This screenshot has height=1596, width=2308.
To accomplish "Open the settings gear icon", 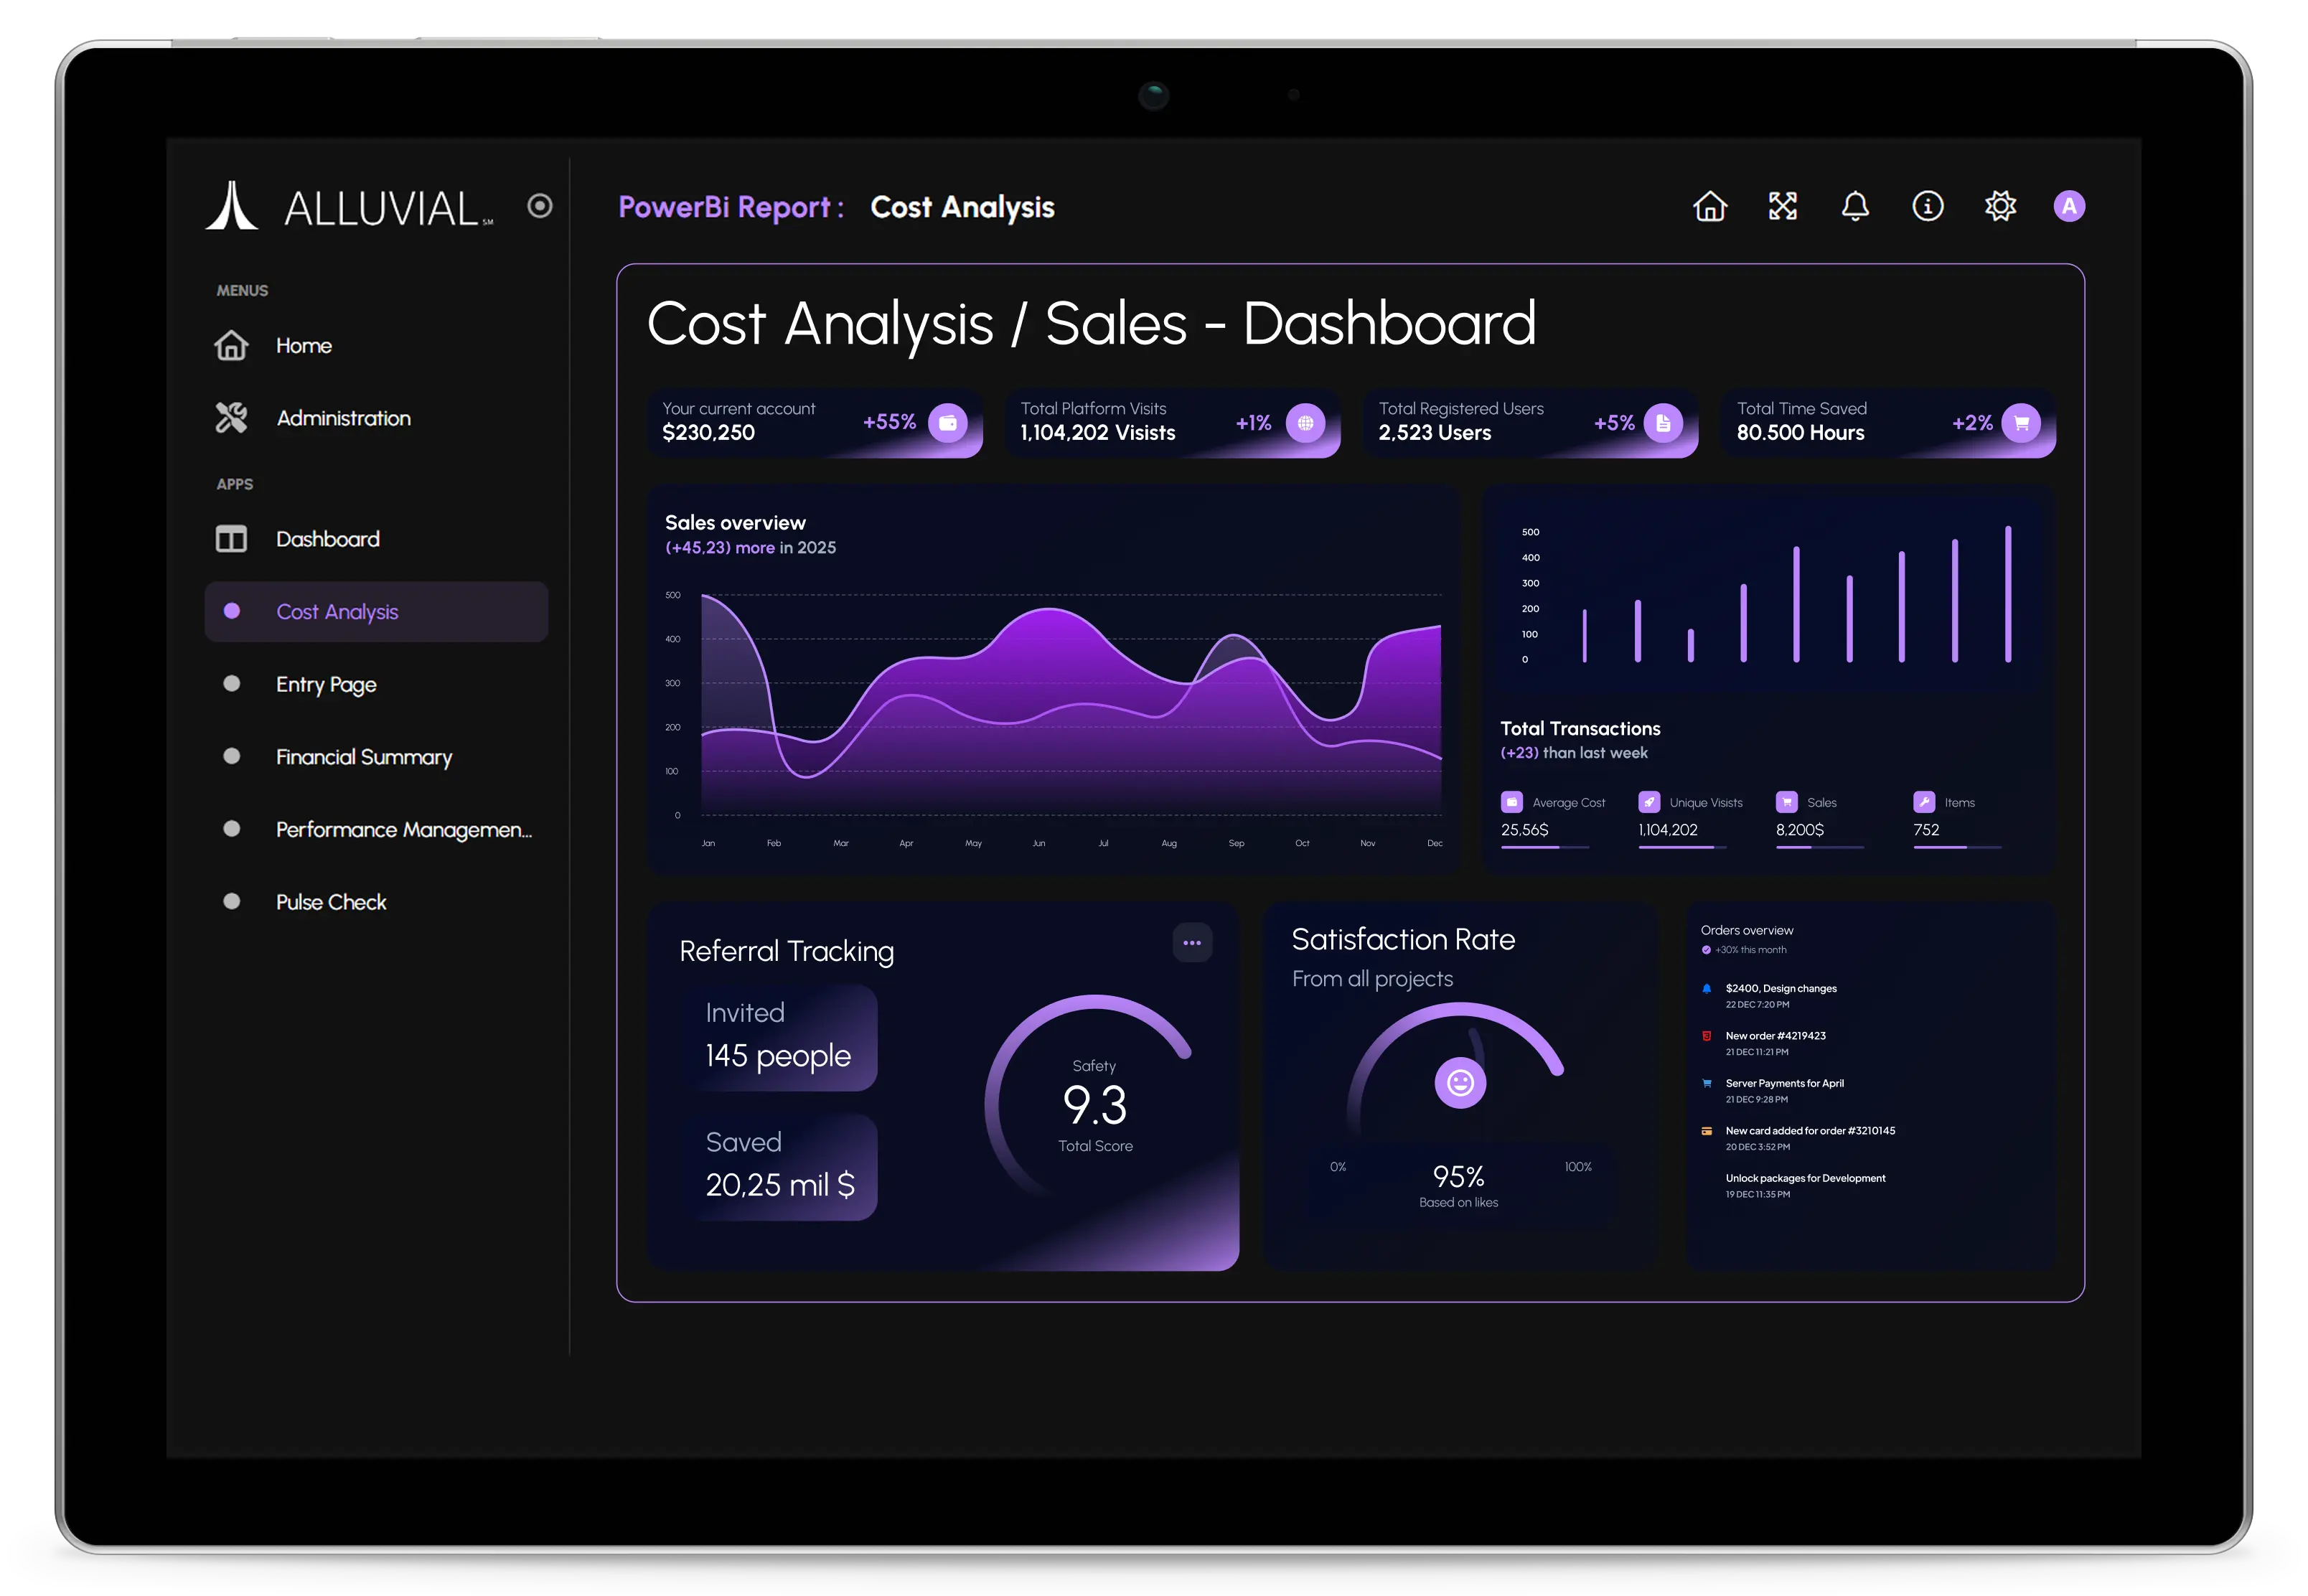I will tap(2000, 206).
